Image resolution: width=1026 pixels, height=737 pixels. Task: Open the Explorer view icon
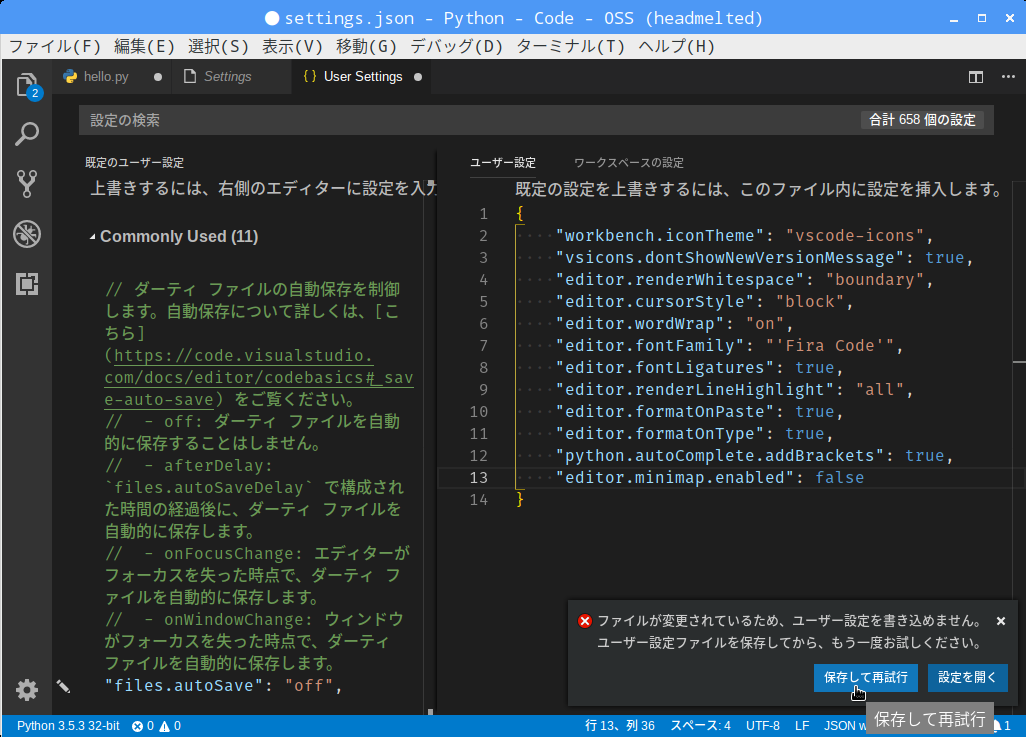point(27,86)
